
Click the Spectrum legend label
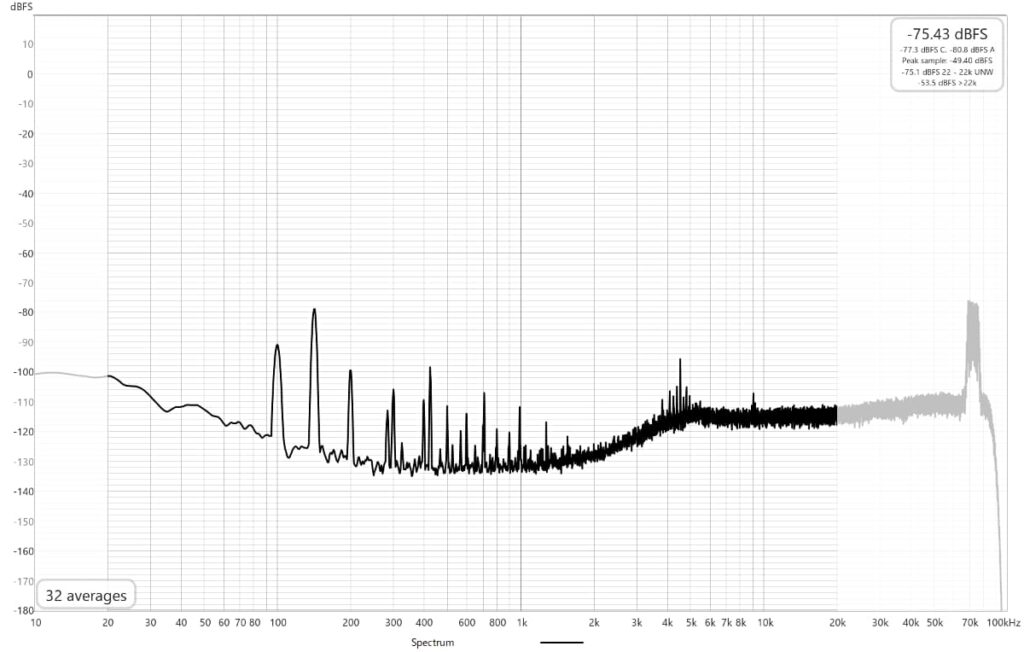433,642
